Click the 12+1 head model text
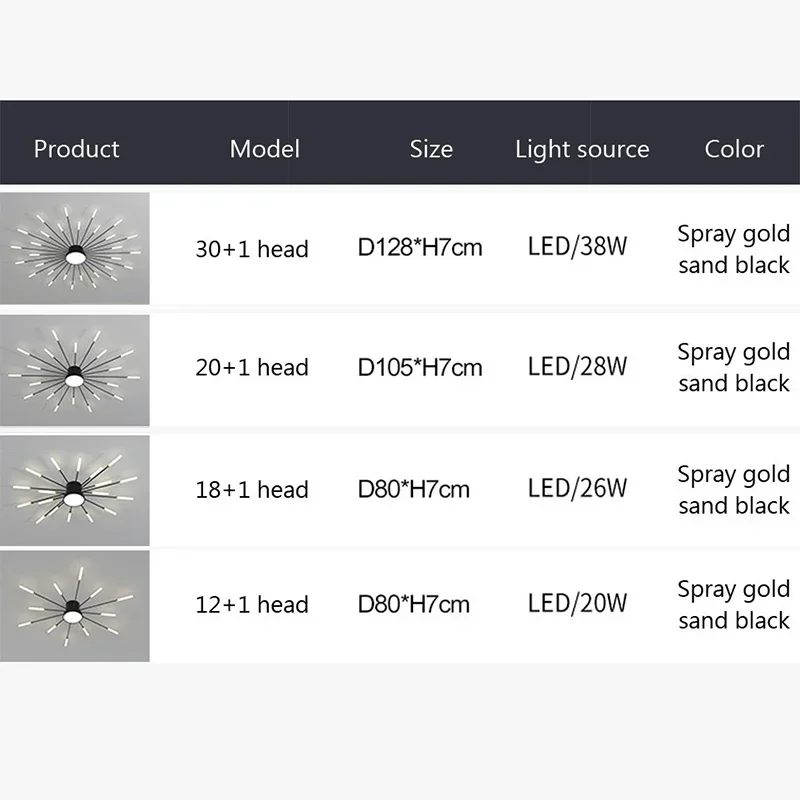This screenshot has width=800, height=800. tap(252, 605)
